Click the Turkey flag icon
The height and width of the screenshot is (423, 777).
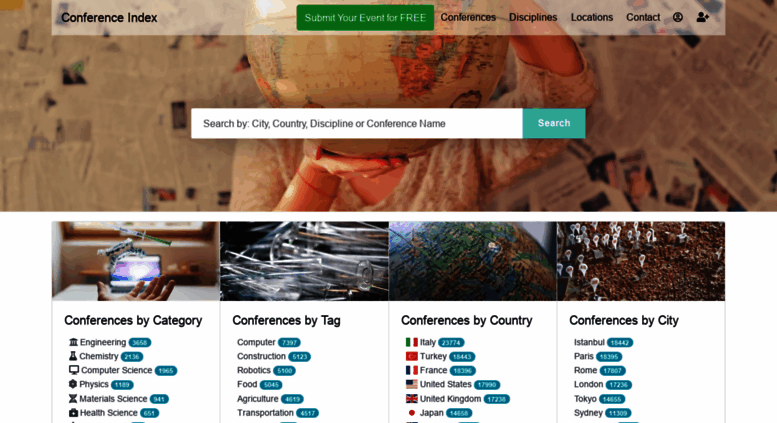click(411, 356)
